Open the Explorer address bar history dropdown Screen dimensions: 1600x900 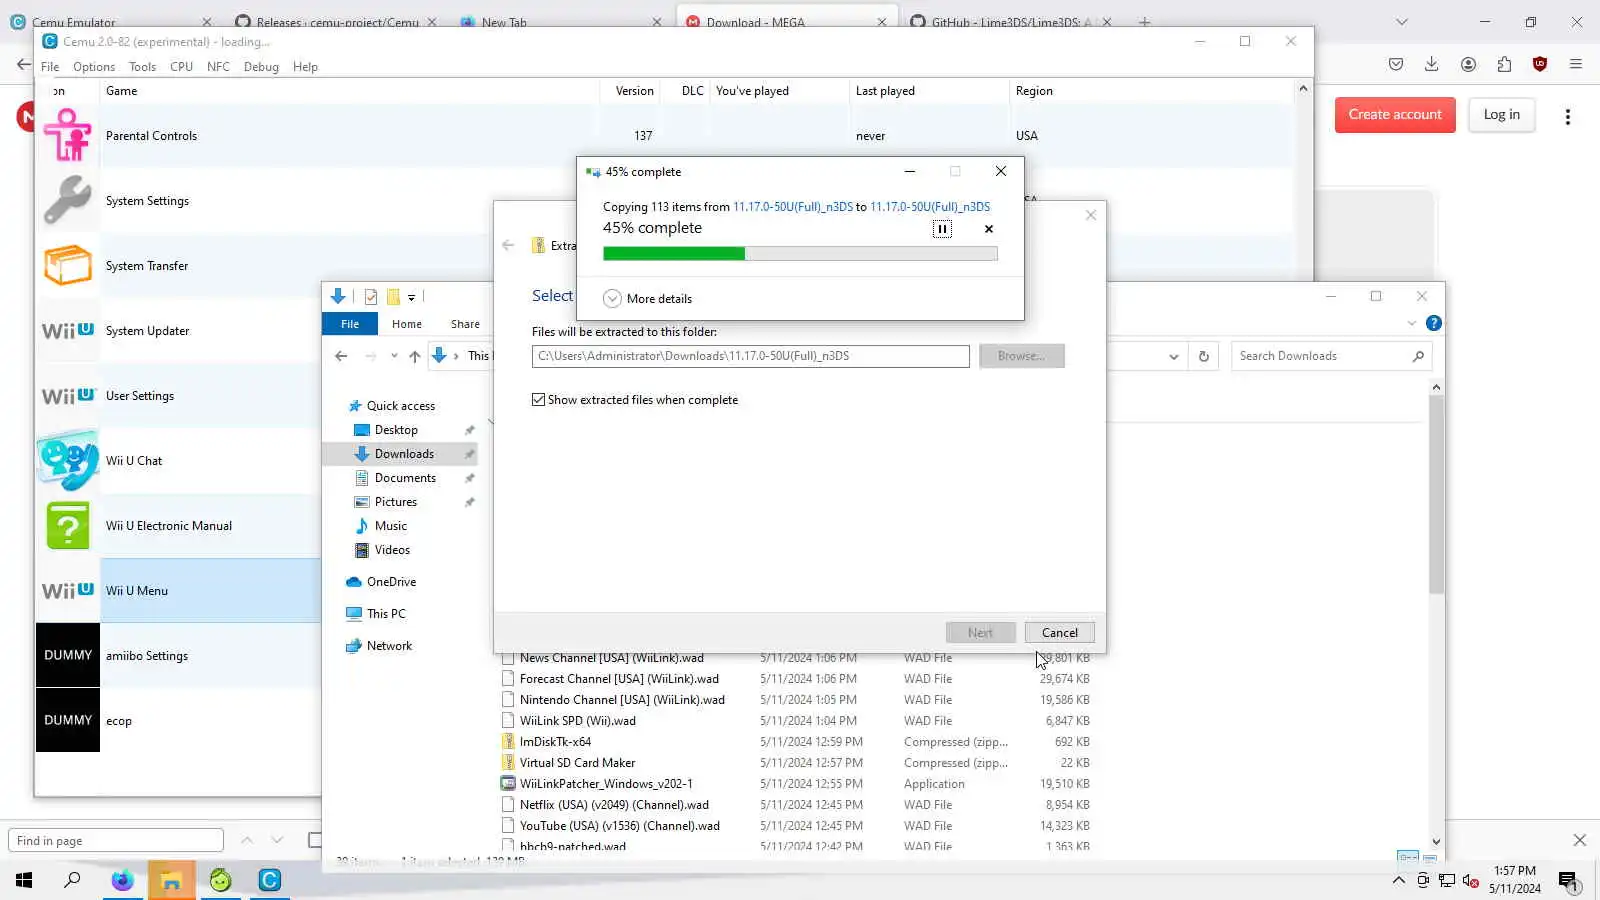(1174, 356)
